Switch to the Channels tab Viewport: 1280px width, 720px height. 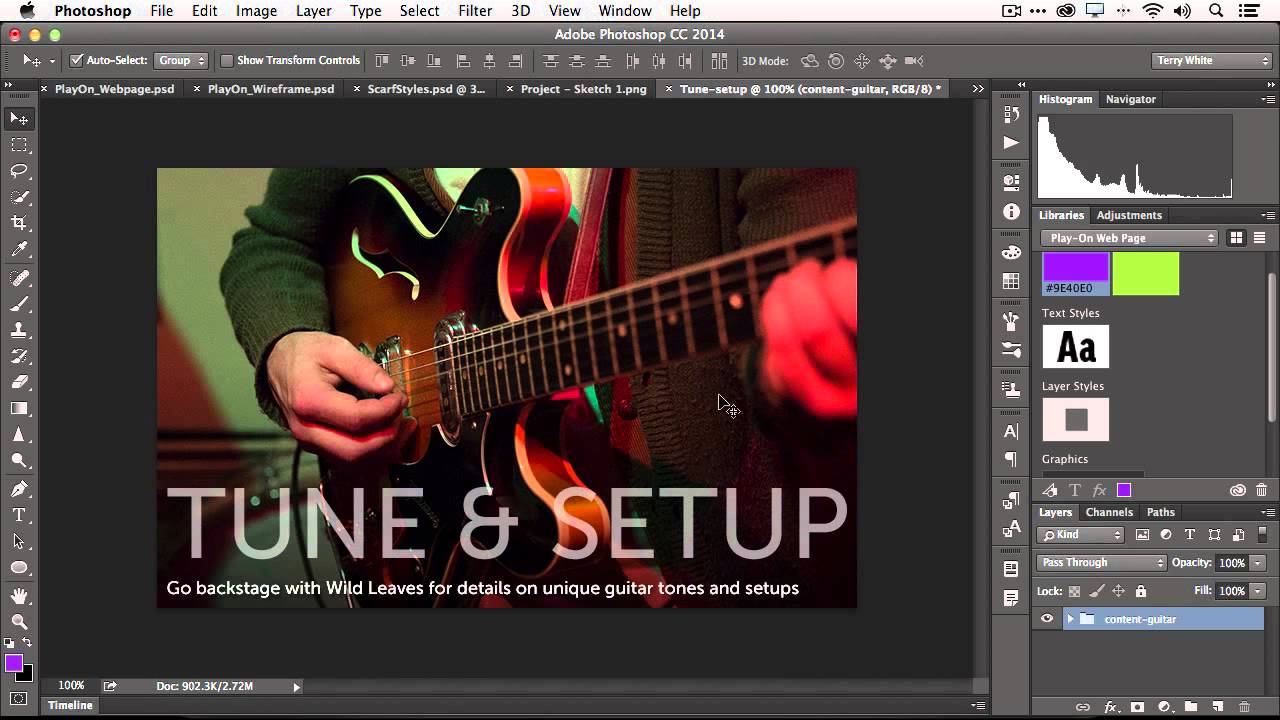click(1109, 512)
